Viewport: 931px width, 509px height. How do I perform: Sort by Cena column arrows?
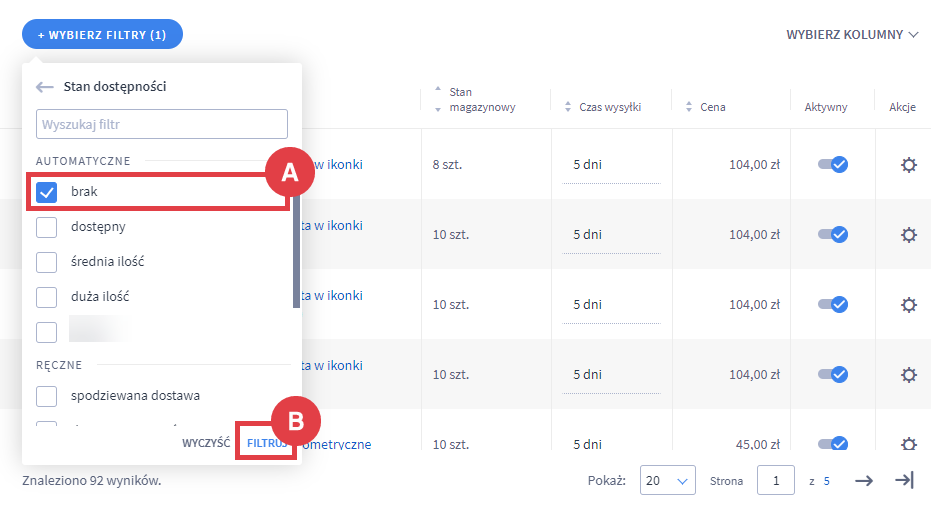pyautogui.click(x=689, y=107)
